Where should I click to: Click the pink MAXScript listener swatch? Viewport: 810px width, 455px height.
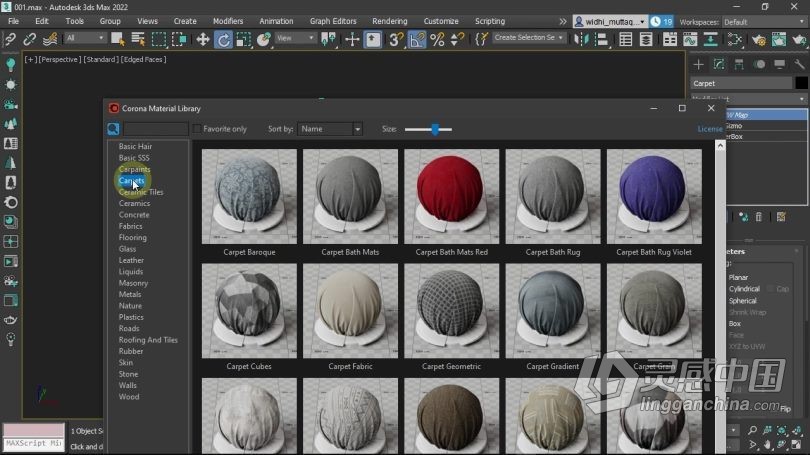click(34, 430)
